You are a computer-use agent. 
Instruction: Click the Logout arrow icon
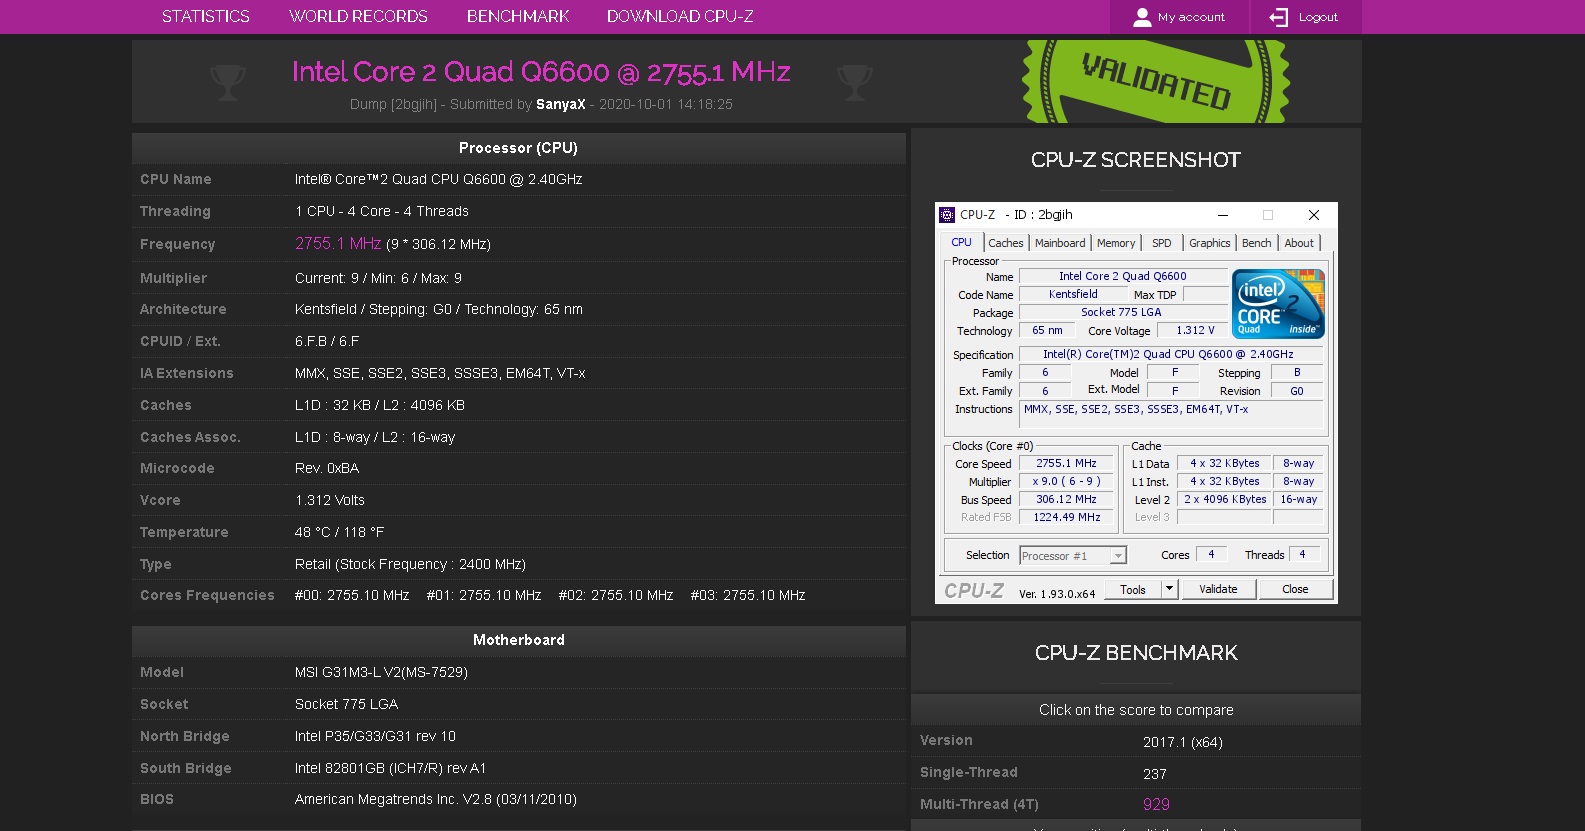click(x=1279, y=17)
